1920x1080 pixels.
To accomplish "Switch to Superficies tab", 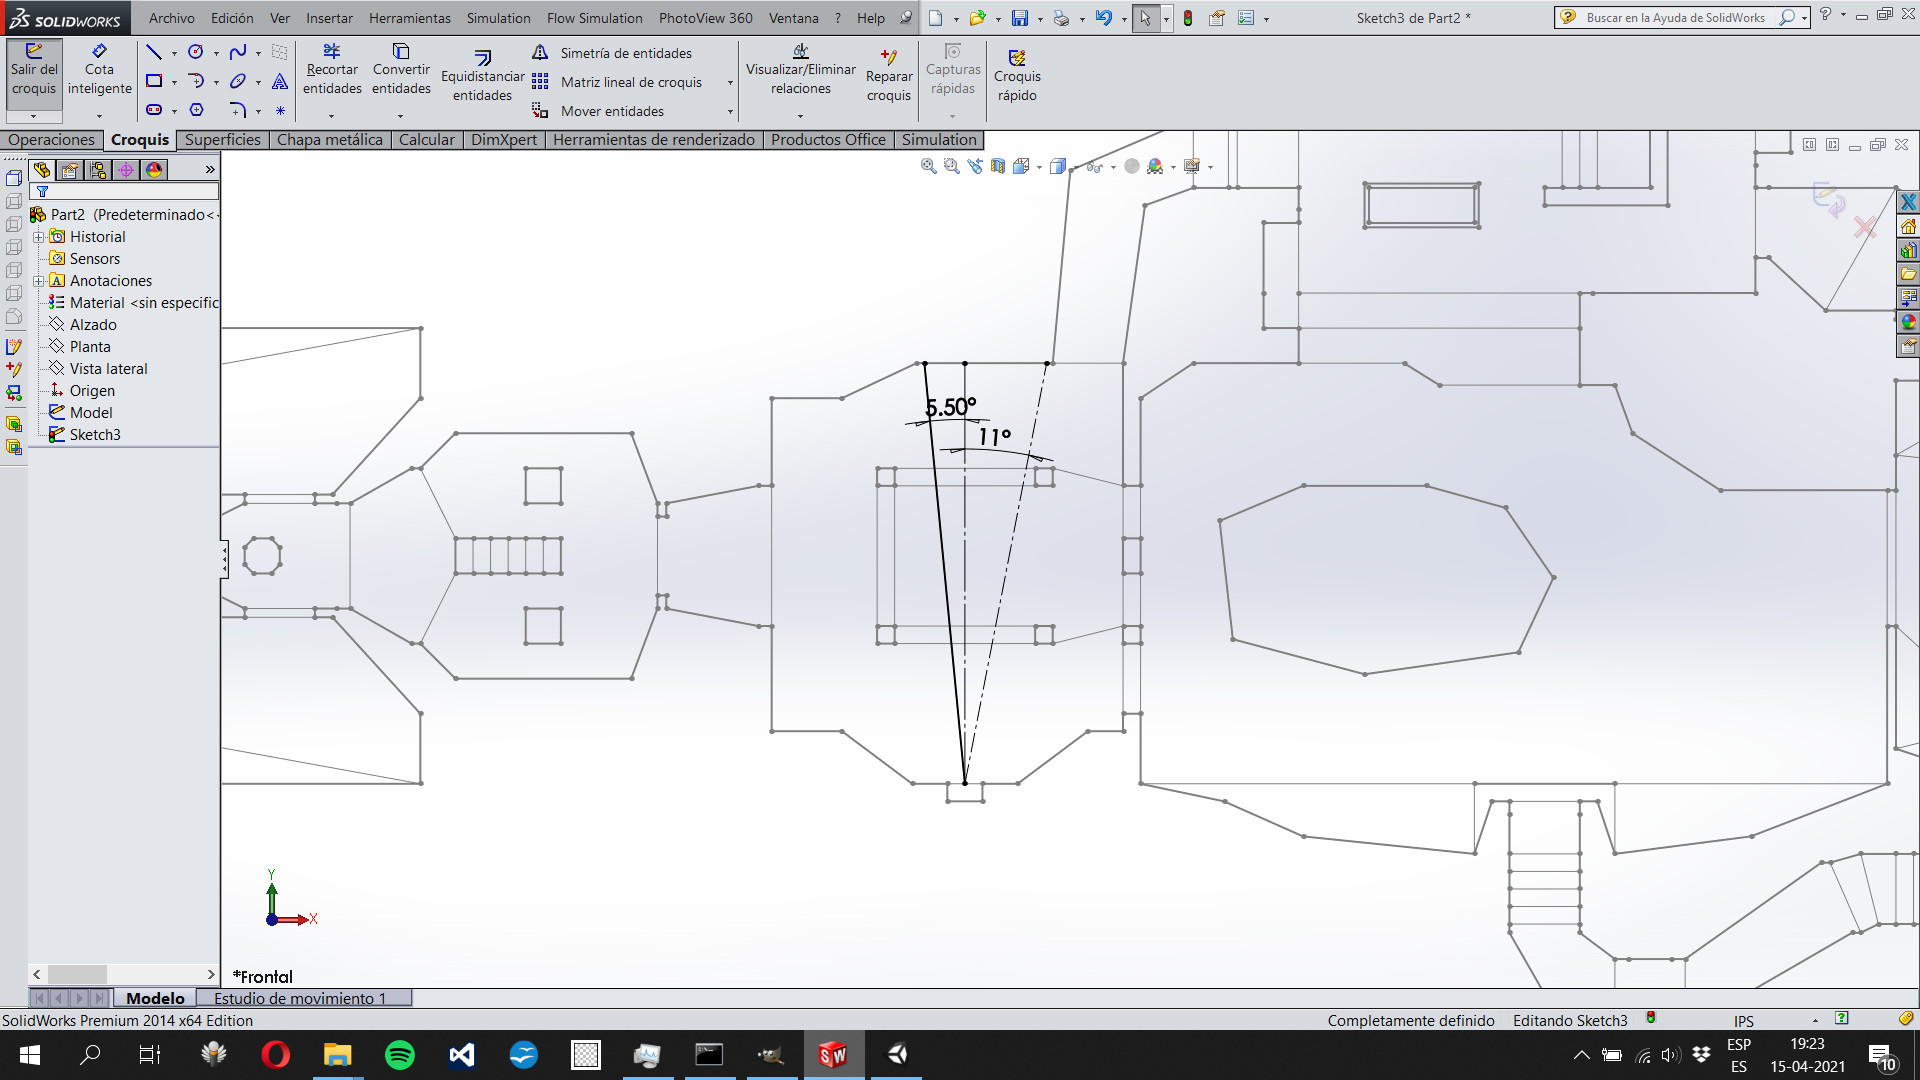I will (222, 140).
